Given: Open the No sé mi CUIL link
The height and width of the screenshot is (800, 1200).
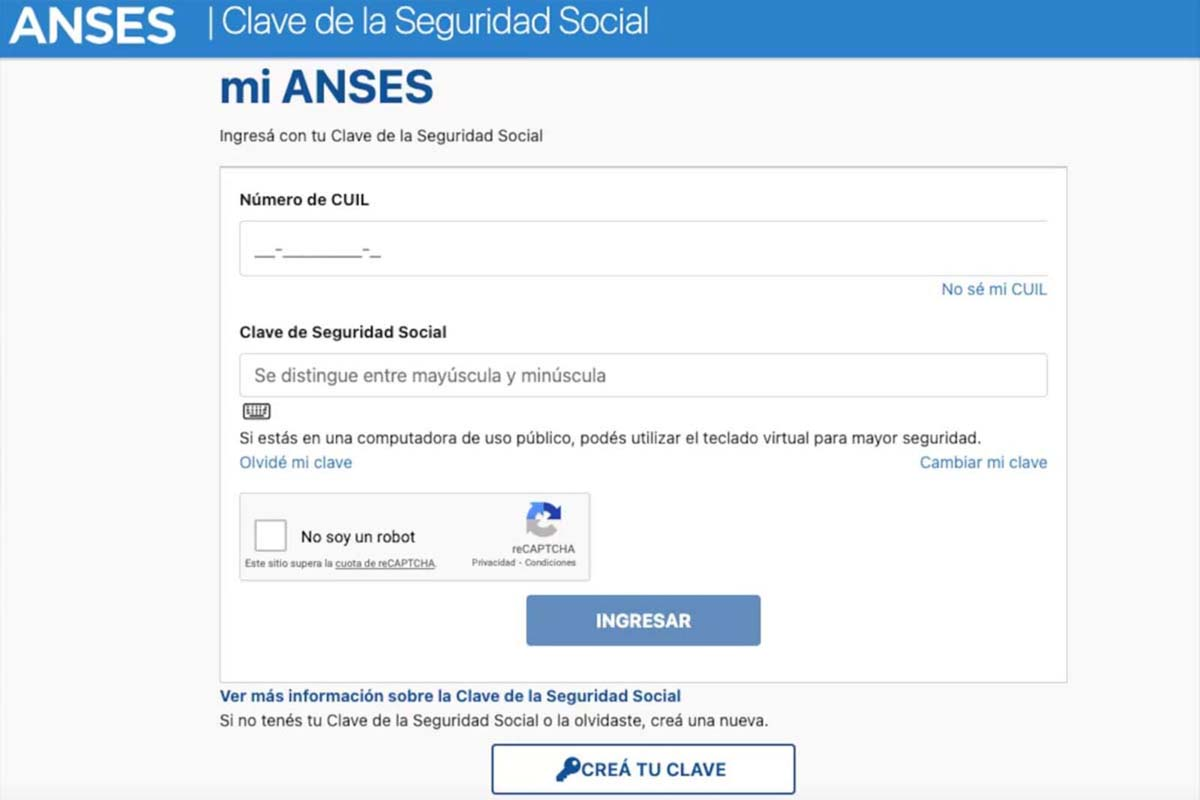Looking at the screenshot, I should click(994, 289).
